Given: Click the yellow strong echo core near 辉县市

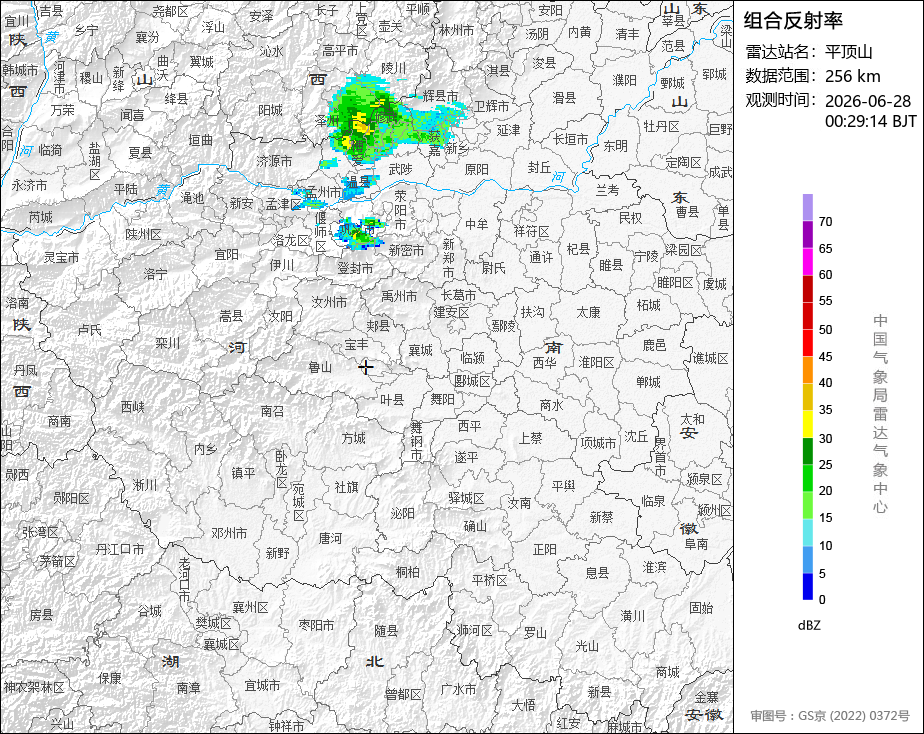Looking at the screenshot, I should [359, 124].
